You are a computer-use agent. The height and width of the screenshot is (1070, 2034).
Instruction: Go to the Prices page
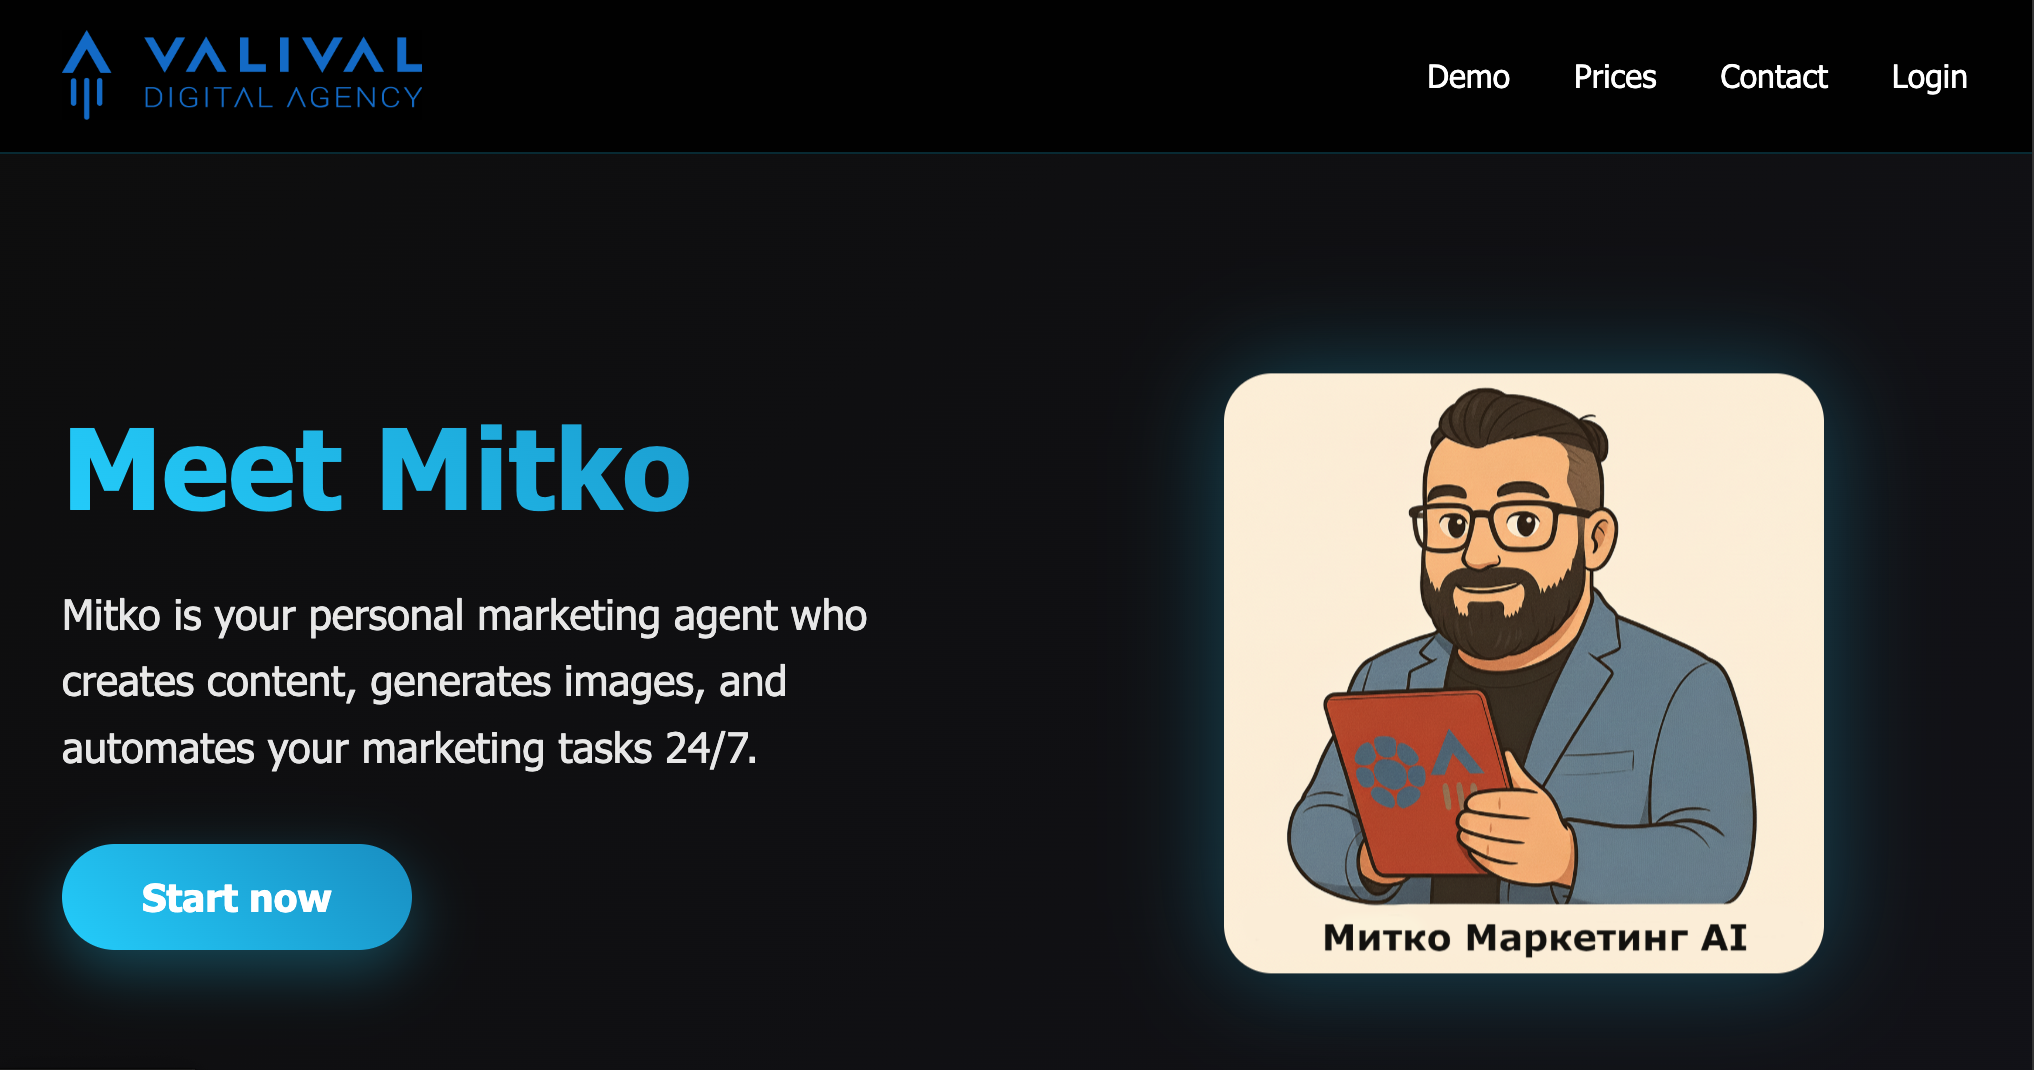coord(1614,77)
